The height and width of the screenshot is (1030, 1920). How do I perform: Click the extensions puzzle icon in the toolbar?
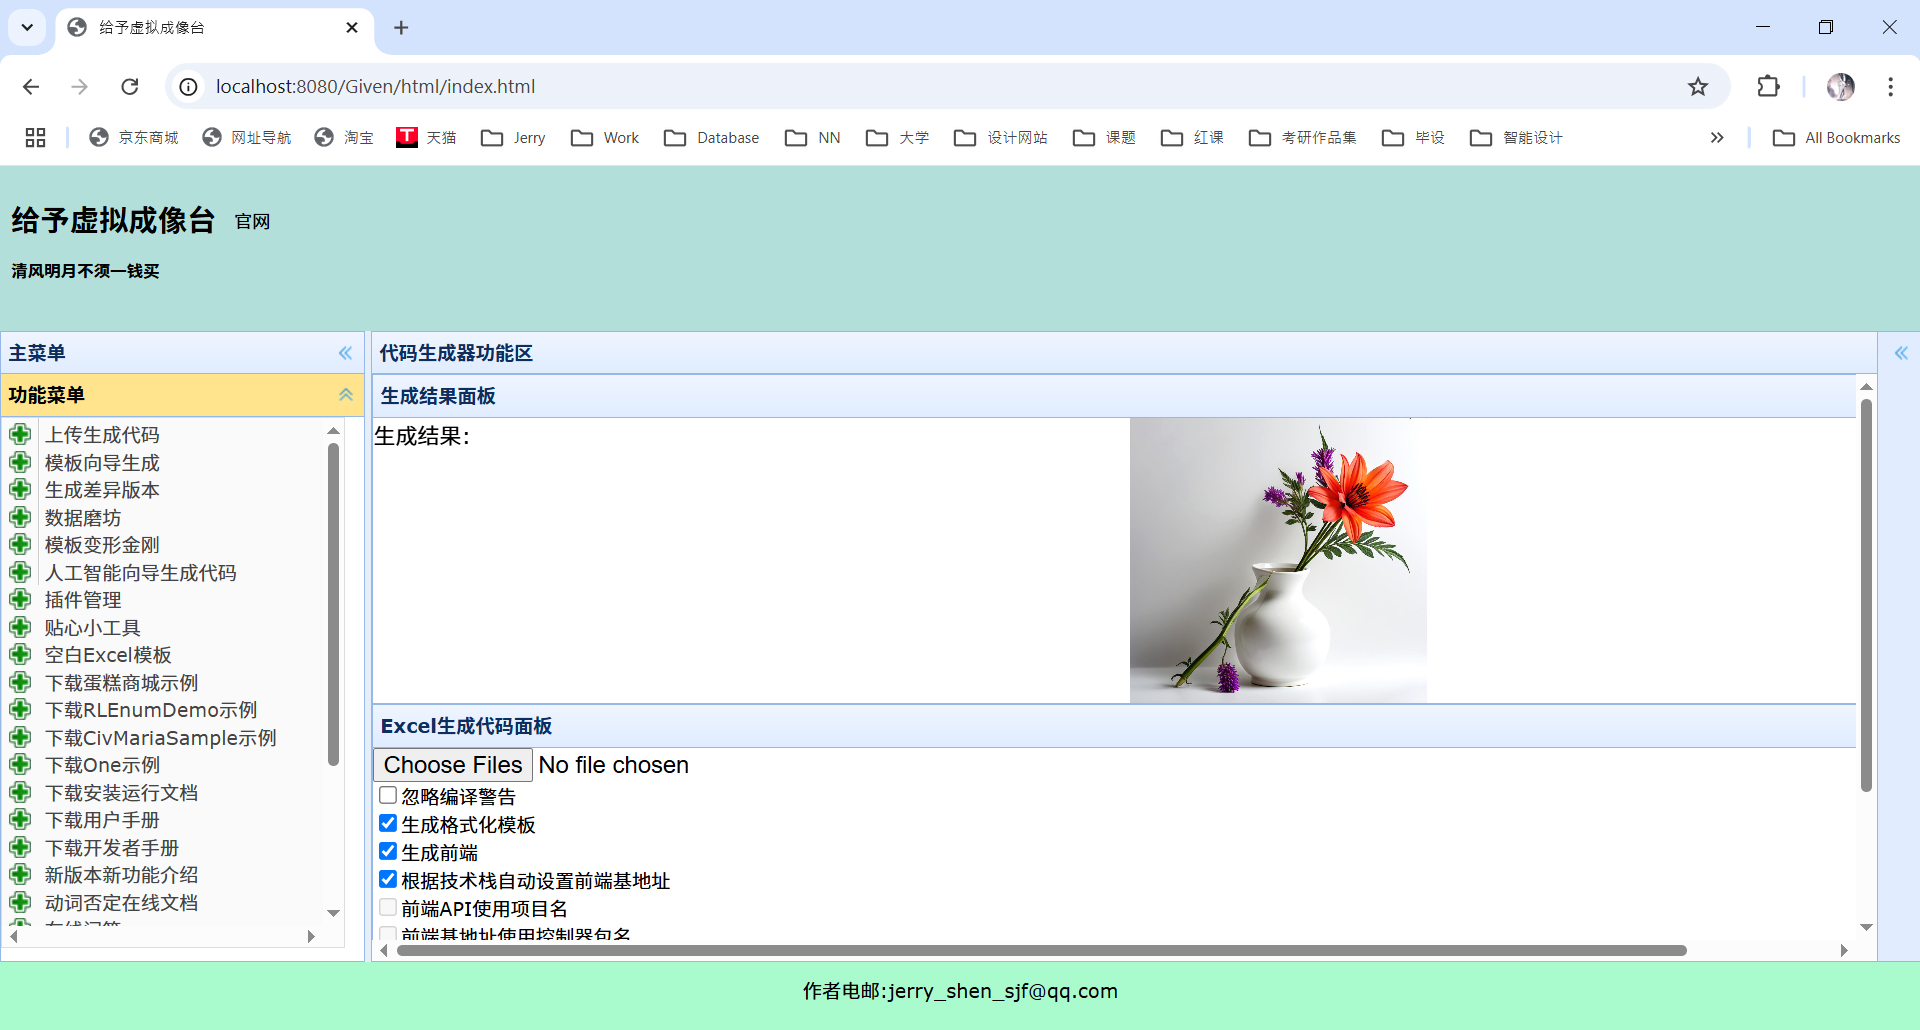click(1768, 87)
